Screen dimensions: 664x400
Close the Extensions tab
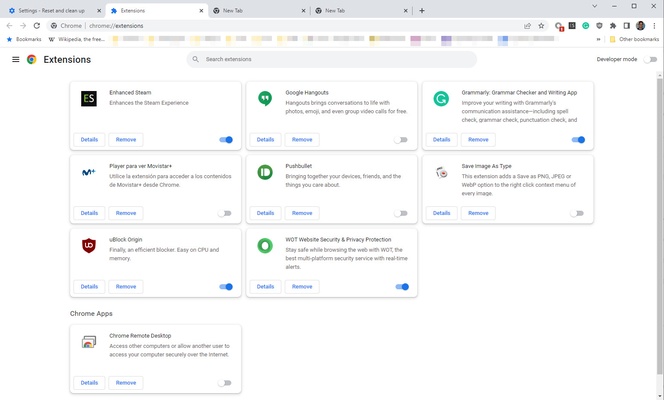point(201,11)
